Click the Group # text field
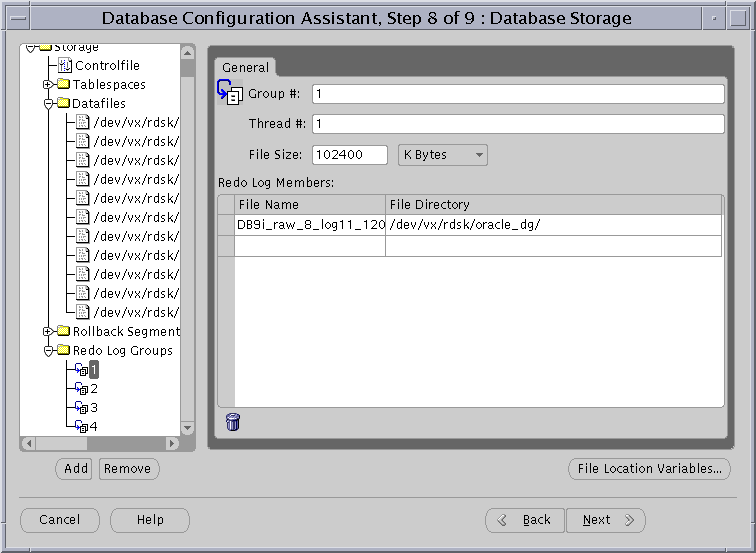756x553 pixels. click(x=517, y=94)
